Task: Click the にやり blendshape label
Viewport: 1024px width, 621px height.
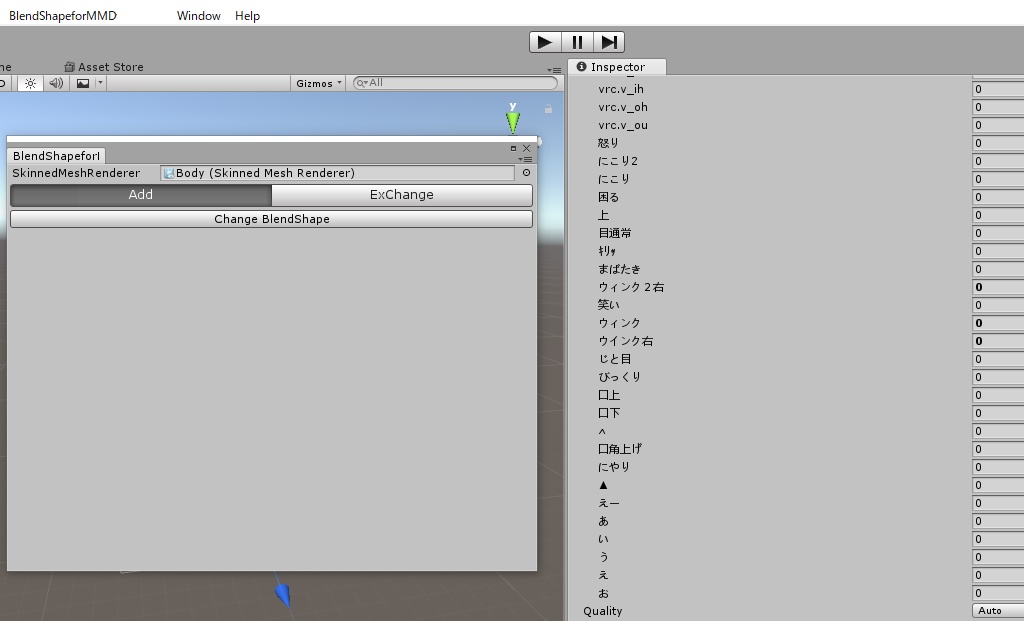Action: click(614, 467)
